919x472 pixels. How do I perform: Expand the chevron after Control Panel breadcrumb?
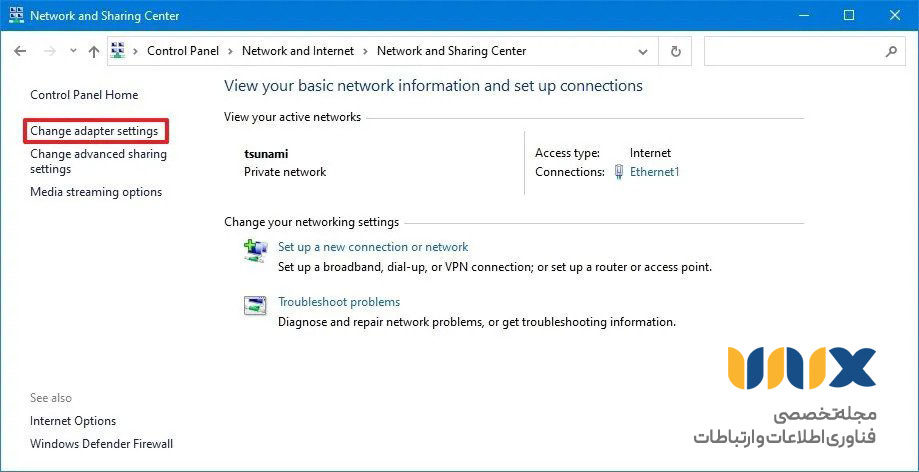click(230, 51)
